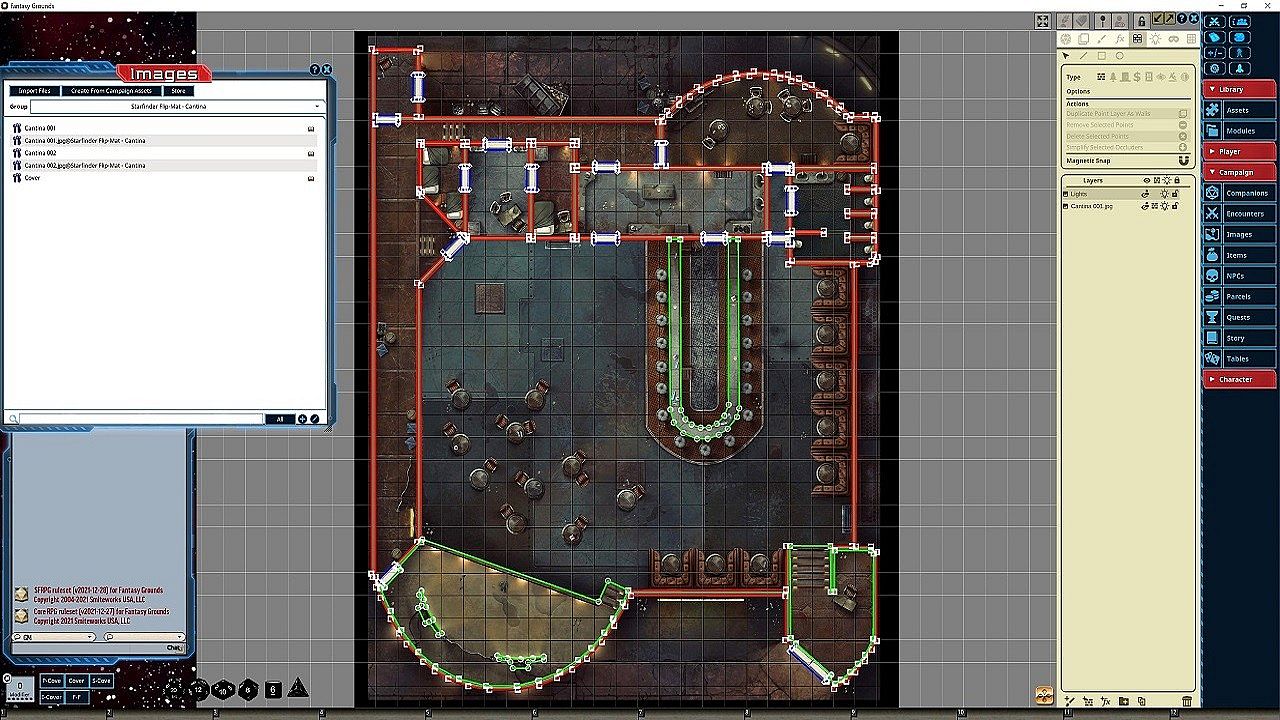The height and width of the screenshot is (720, 1280).
Task: Click the crossed swords sidebar icon
Action: pyautogui.click(x=1214, y=21)
